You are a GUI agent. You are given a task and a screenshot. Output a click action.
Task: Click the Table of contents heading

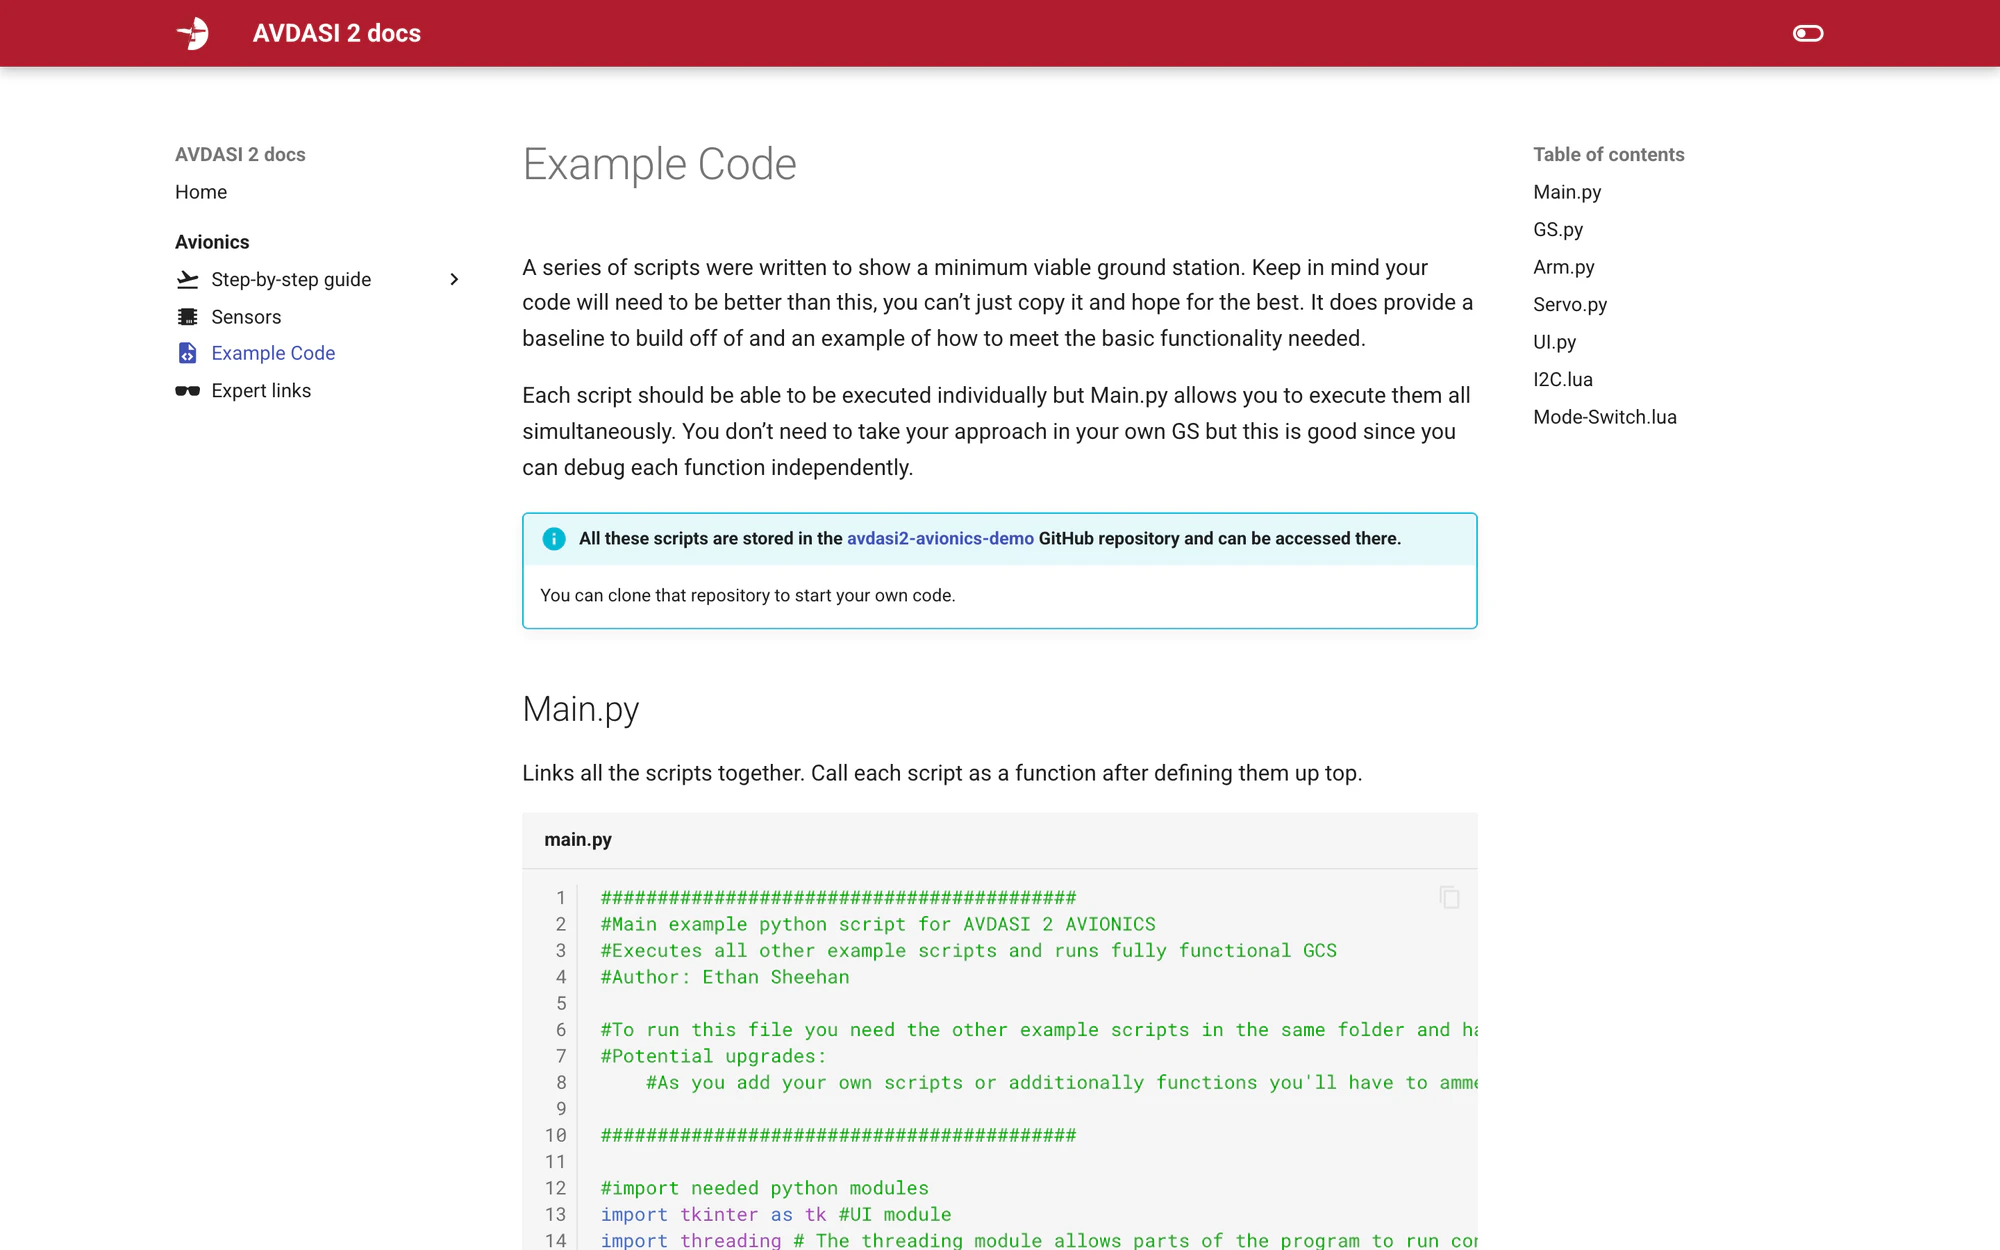tap(1608, 154)
